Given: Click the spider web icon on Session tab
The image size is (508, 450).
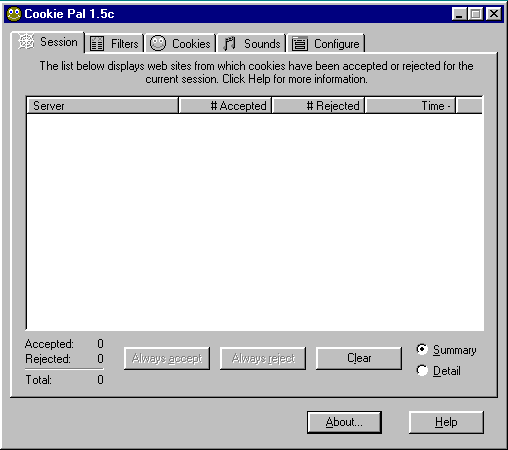Looking at the screenshot, I should pyautogui.click(x=26, y=42).
